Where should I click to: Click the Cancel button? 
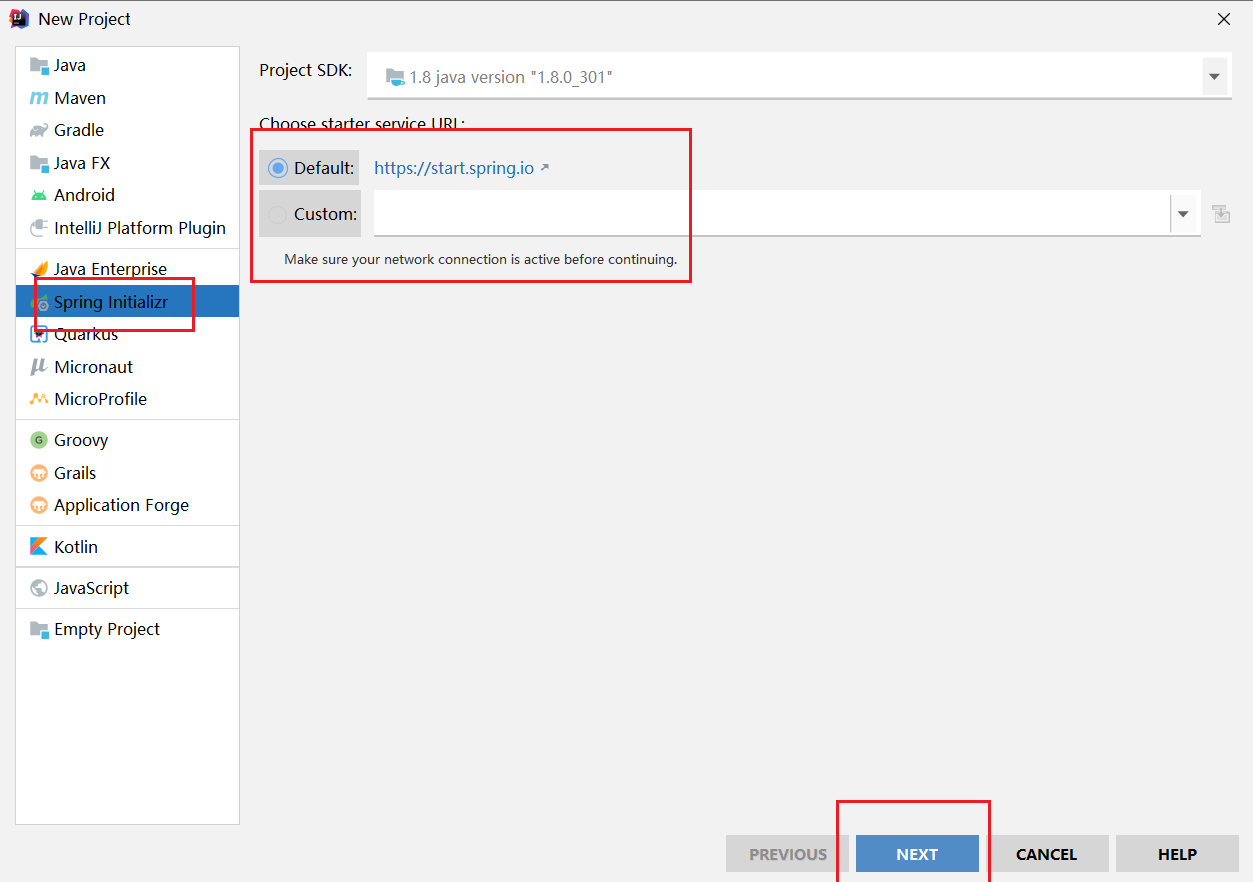1046,854
